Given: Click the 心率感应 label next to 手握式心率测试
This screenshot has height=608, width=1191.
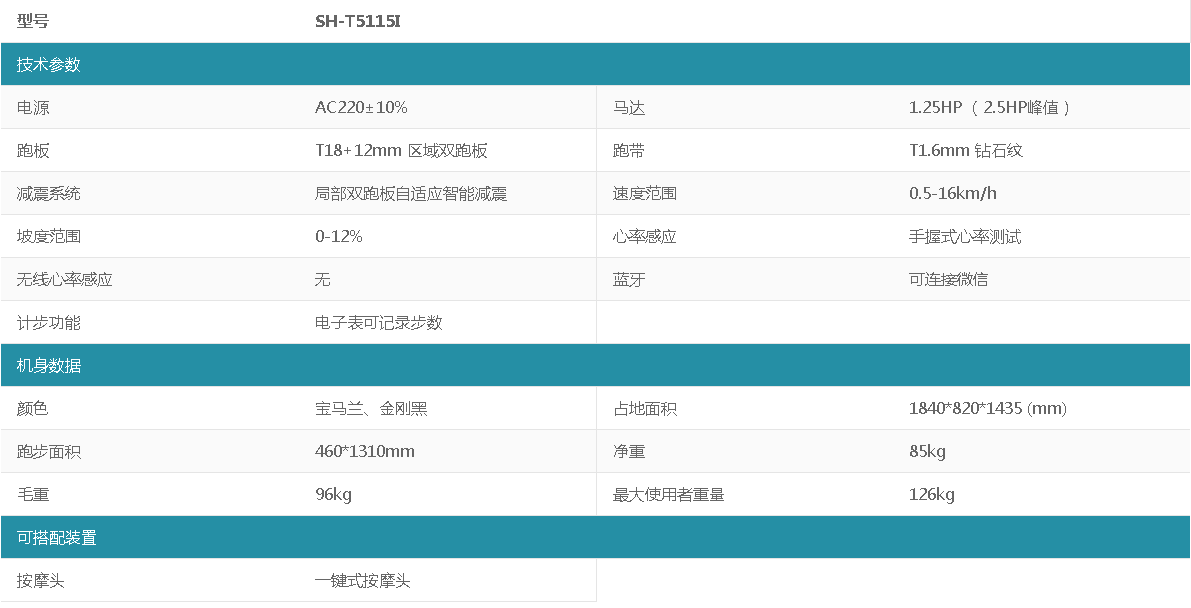Looking at the screenshot, I should [645, 236].
